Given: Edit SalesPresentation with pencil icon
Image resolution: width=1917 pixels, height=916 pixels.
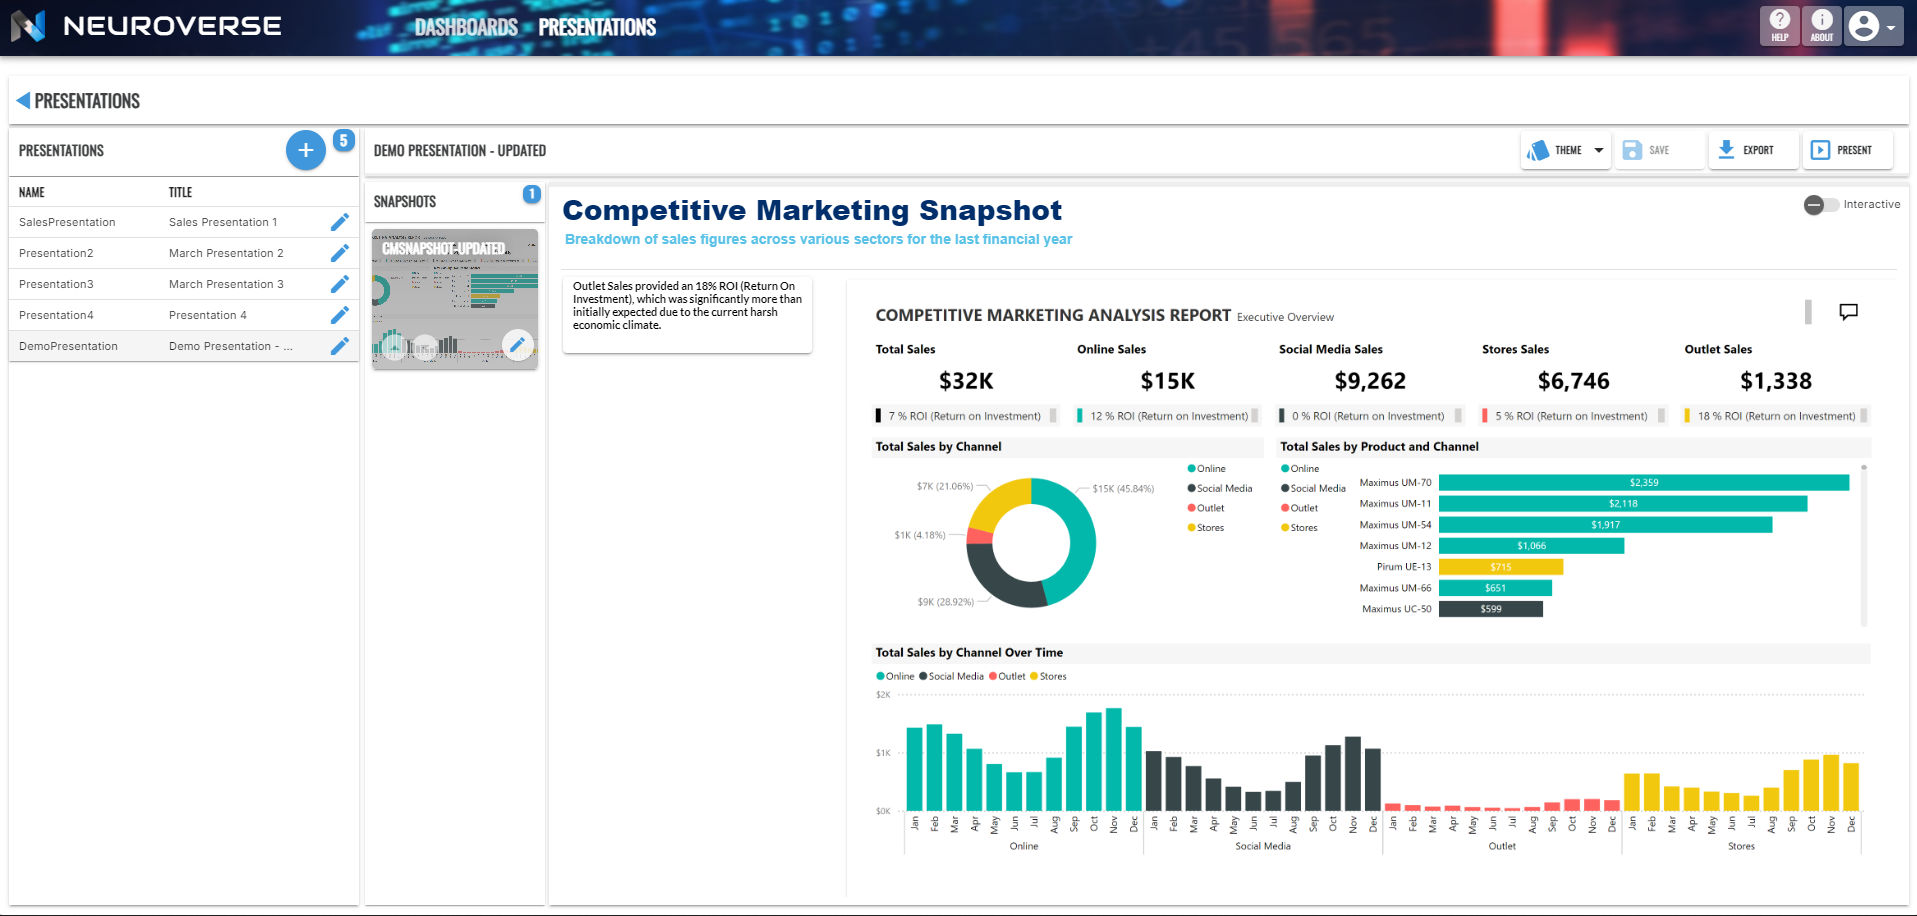Looking at the screenshot, I should click(x=340, y=222).
